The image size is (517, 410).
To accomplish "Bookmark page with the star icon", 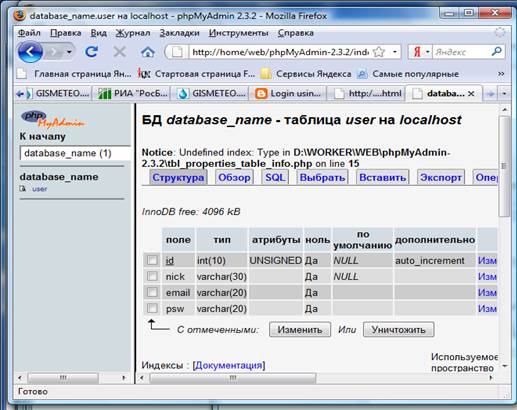I will coord(379,52).
